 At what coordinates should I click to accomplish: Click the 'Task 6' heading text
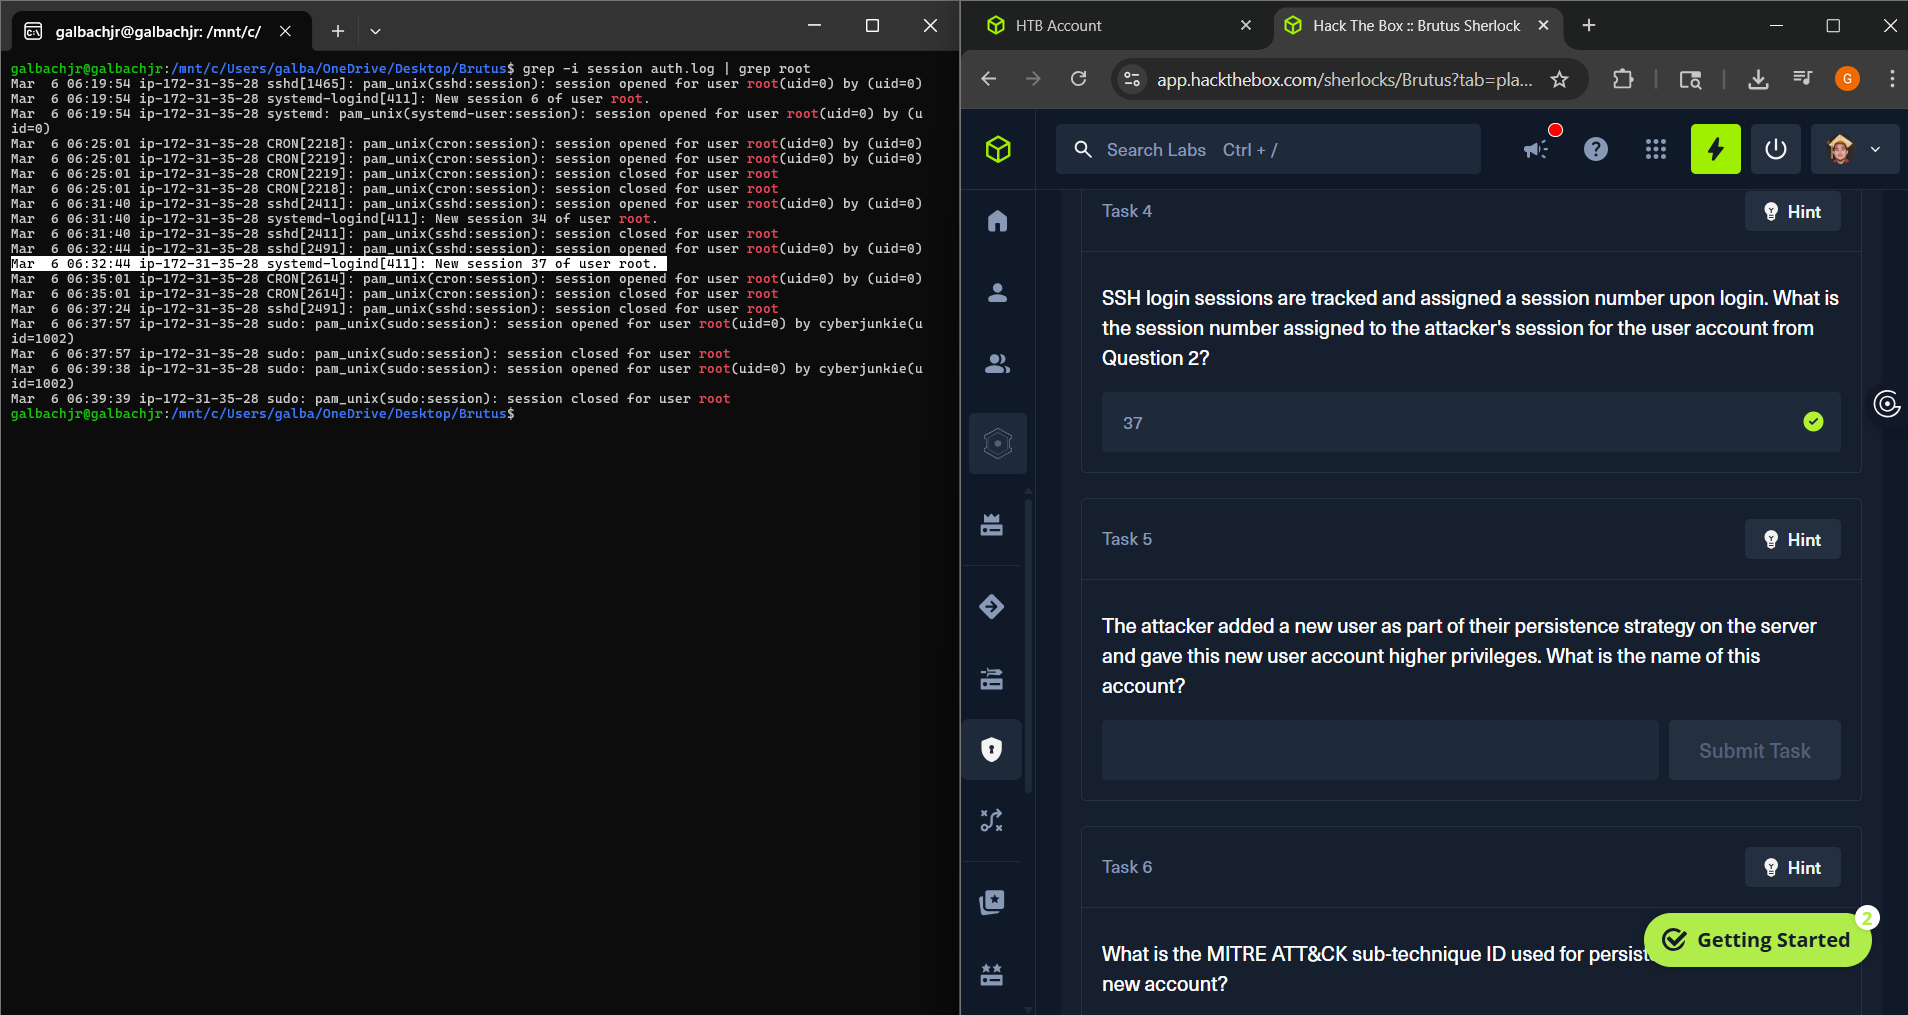[1127, 867]
